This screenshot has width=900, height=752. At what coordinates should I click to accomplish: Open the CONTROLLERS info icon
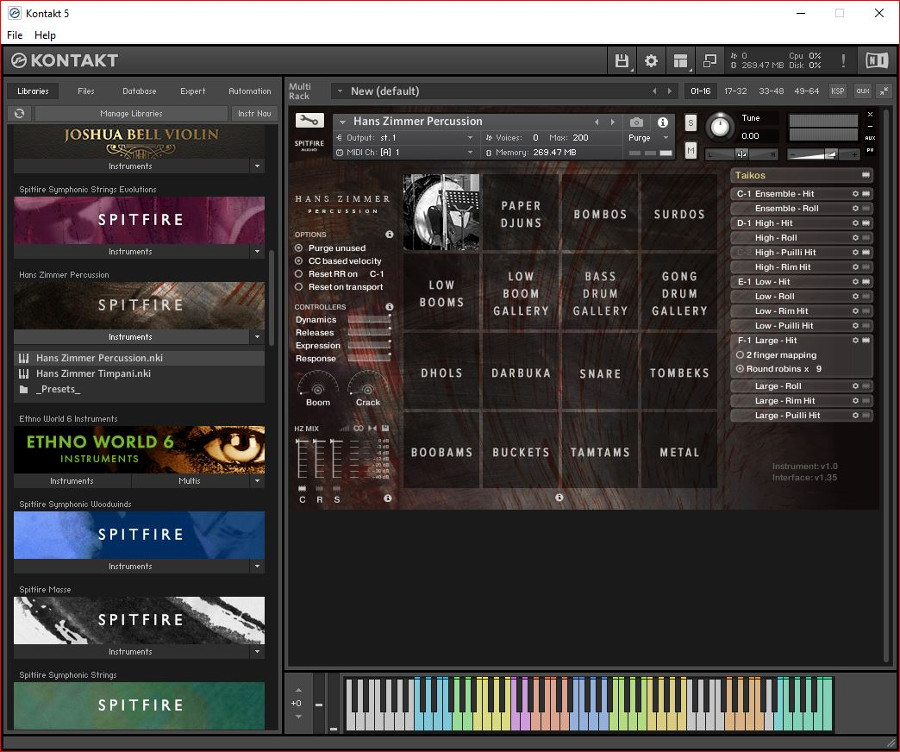coord(389,307)
